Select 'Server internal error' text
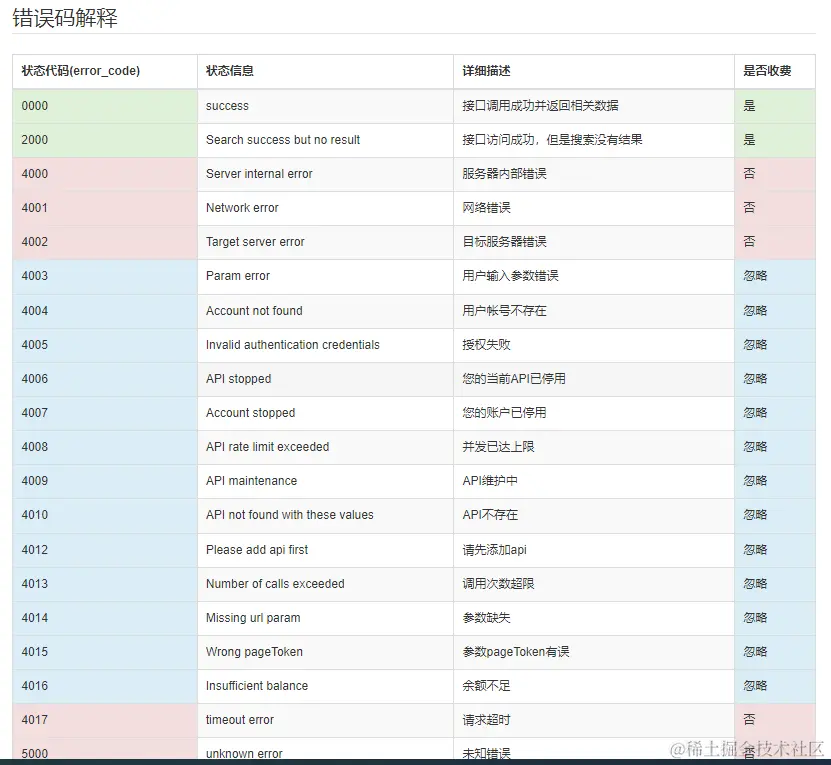Screen dimensions: 831x765 click(x=259, y=174)
